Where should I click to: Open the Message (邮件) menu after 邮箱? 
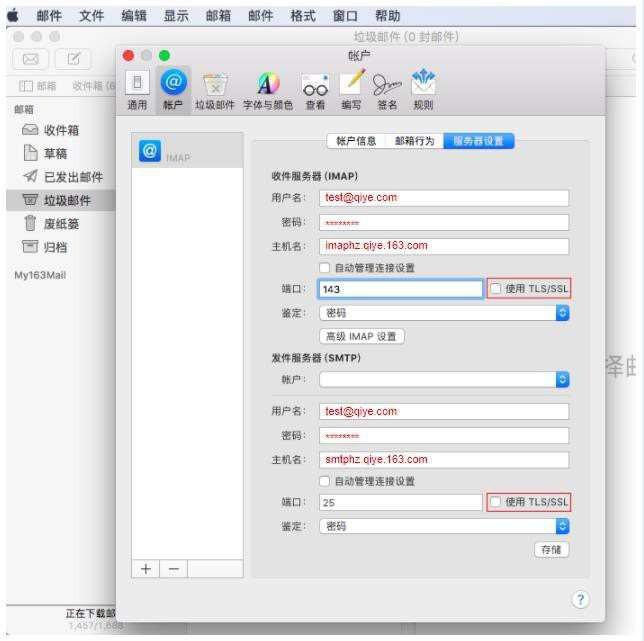pos(260,16)
